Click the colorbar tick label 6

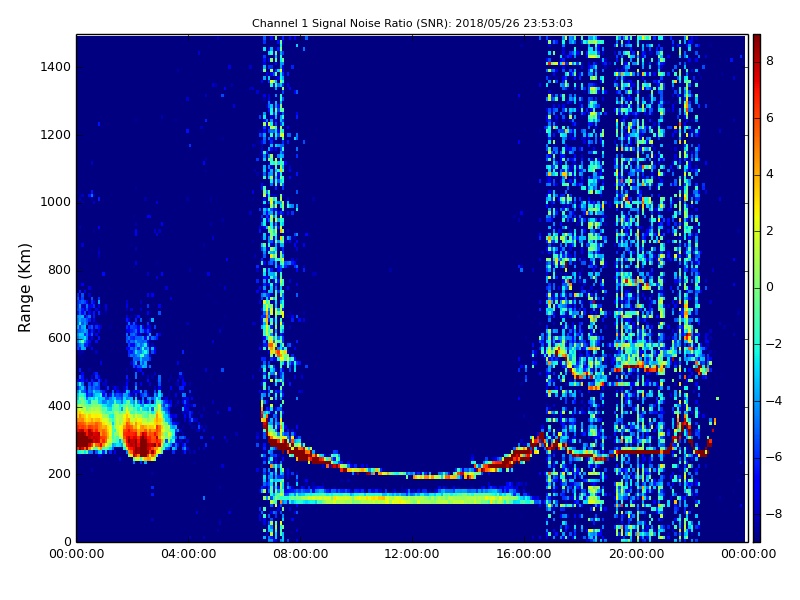coord(770,118)
